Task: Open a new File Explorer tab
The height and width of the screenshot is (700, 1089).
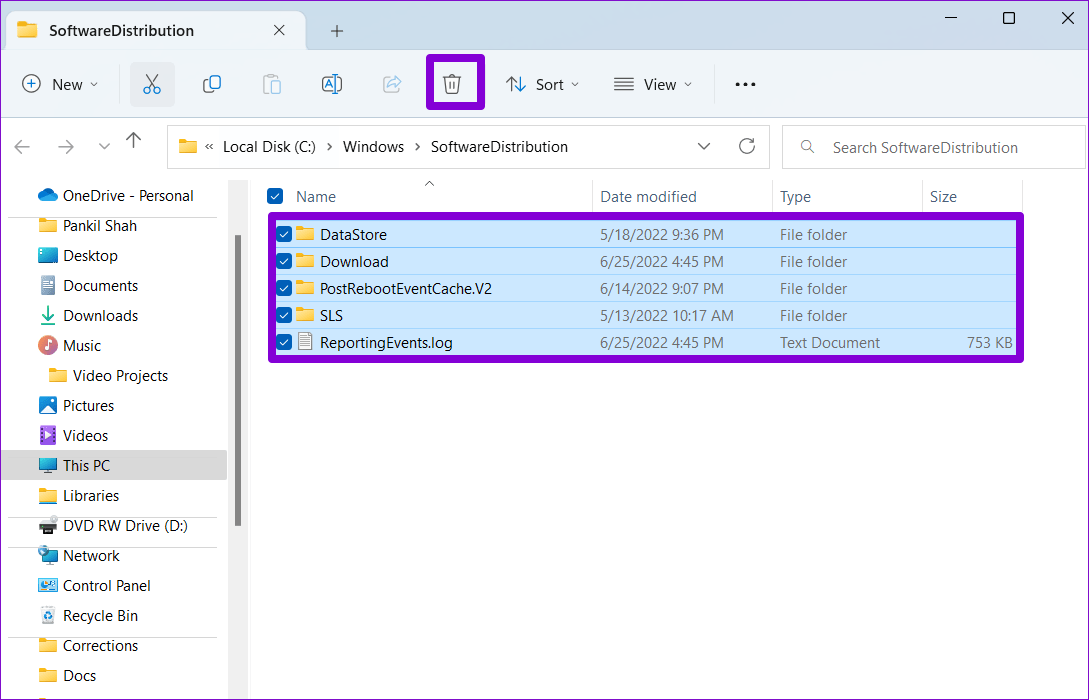Action: click(336, 31)
